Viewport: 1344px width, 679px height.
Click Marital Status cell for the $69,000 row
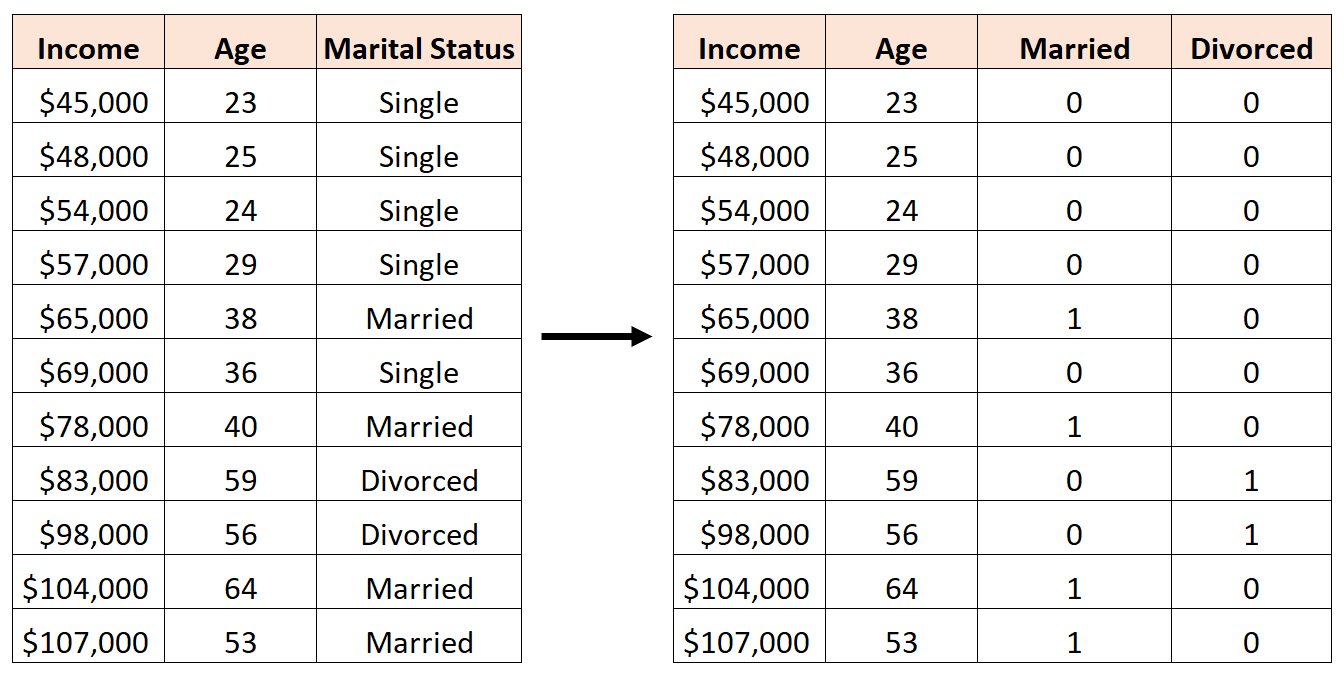click(419, 373)
